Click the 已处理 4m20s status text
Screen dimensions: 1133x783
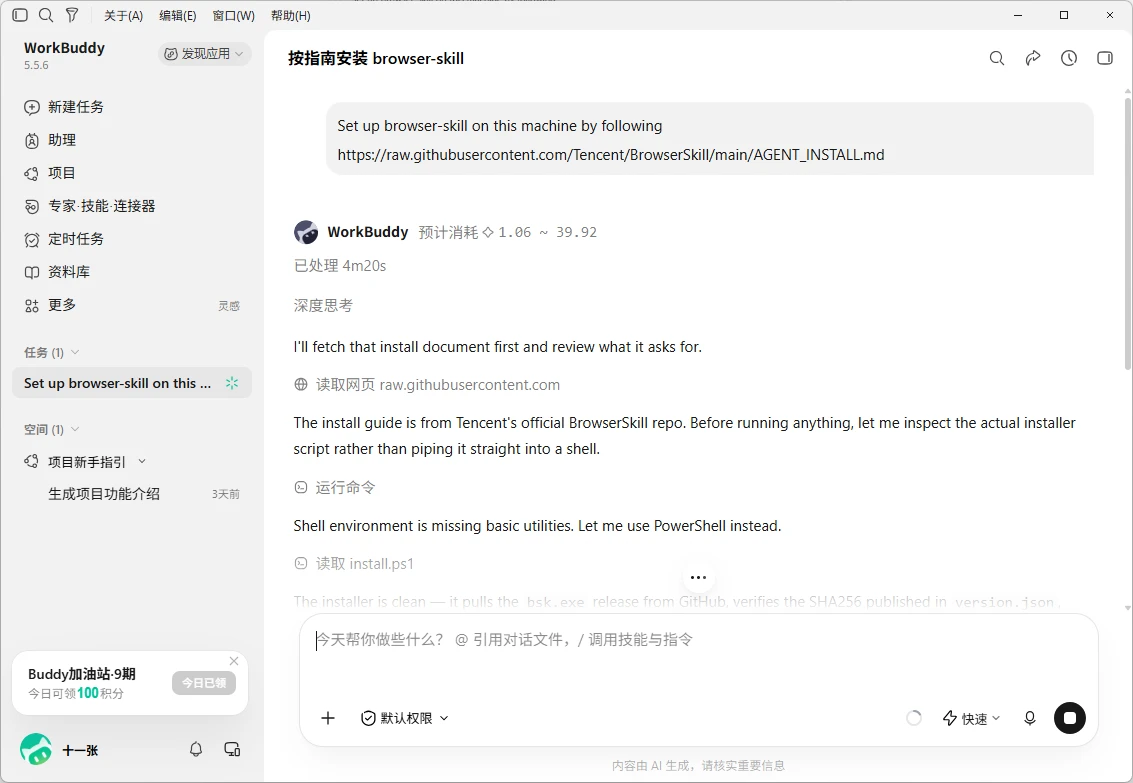pyautogui.click(x=340, y=266)
